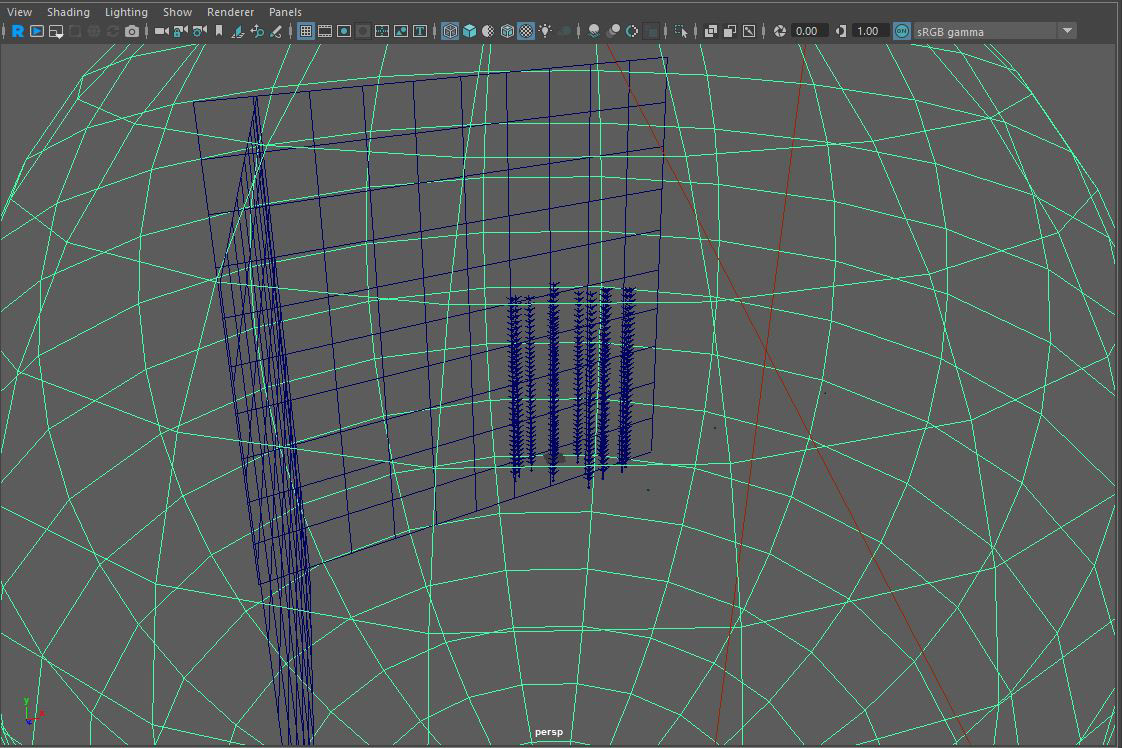Screen dimensions: 1122x748
Task: Open Camera Attributes icon
Action: point(200,31)
